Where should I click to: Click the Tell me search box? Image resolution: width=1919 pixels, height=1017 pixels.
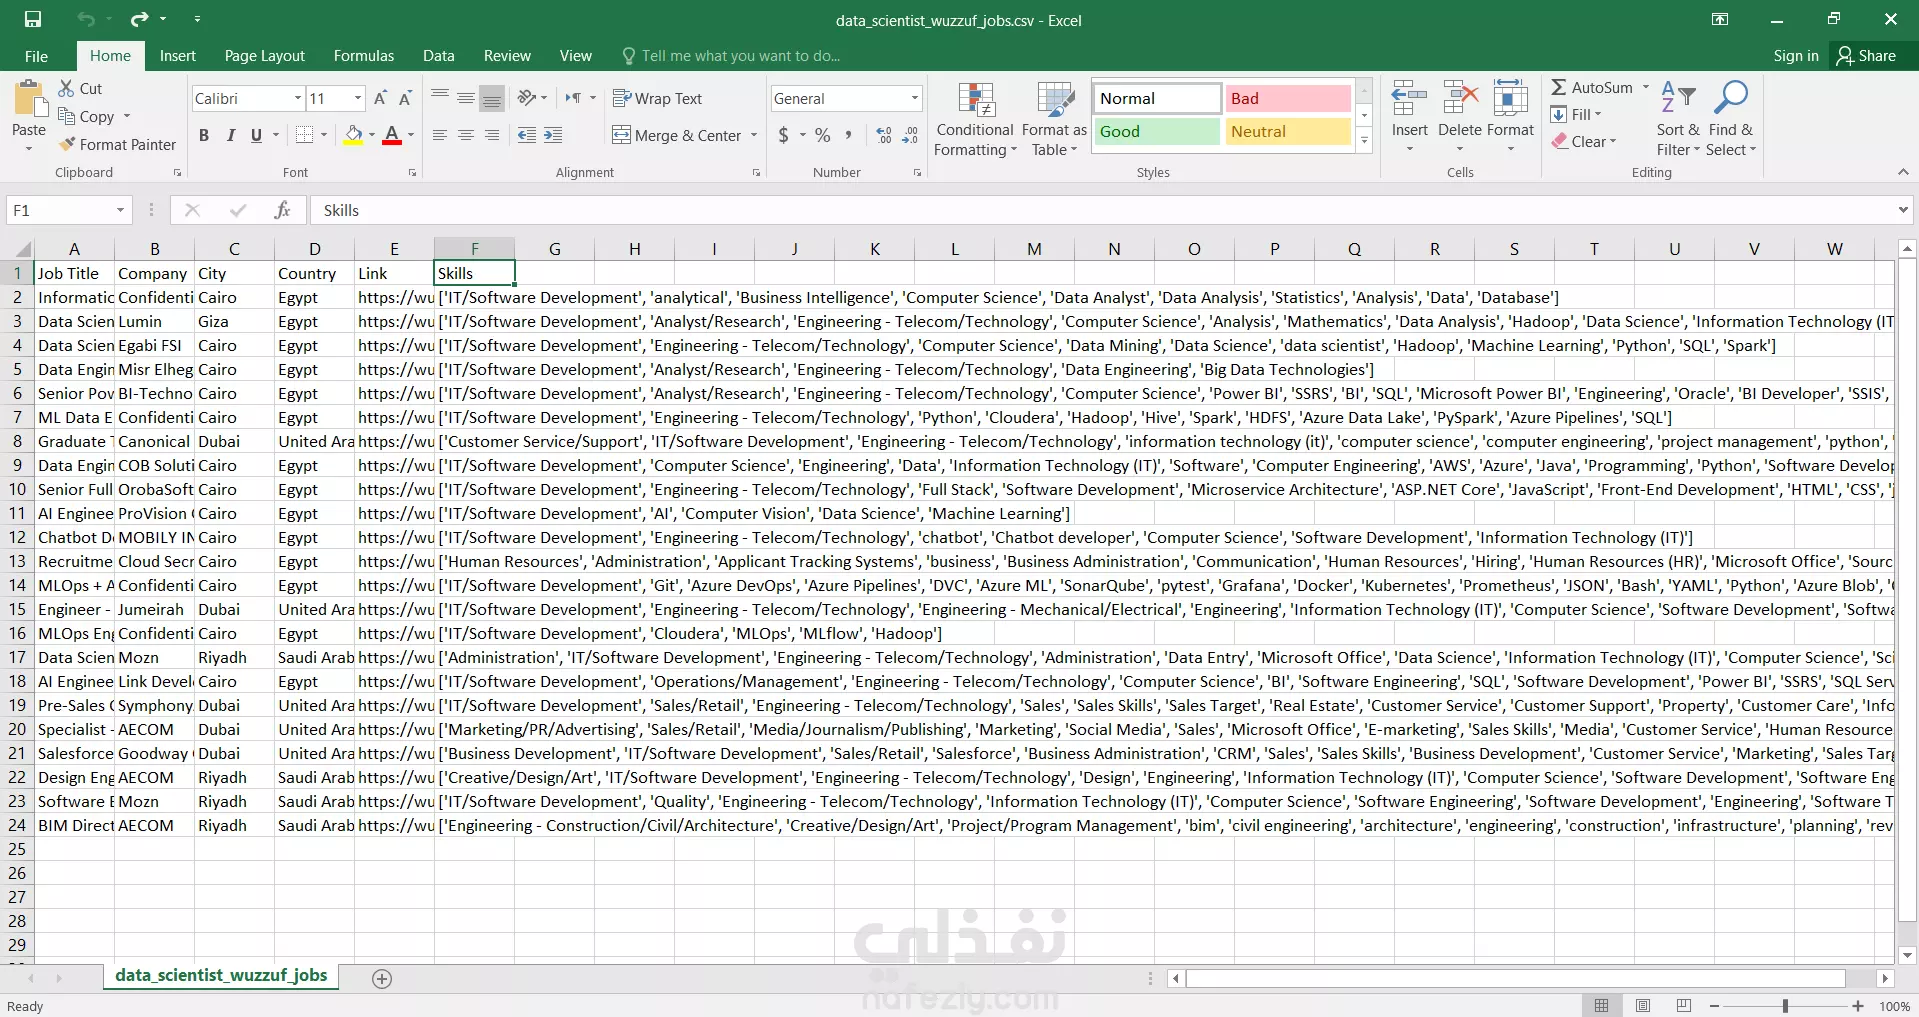point(731,56)
